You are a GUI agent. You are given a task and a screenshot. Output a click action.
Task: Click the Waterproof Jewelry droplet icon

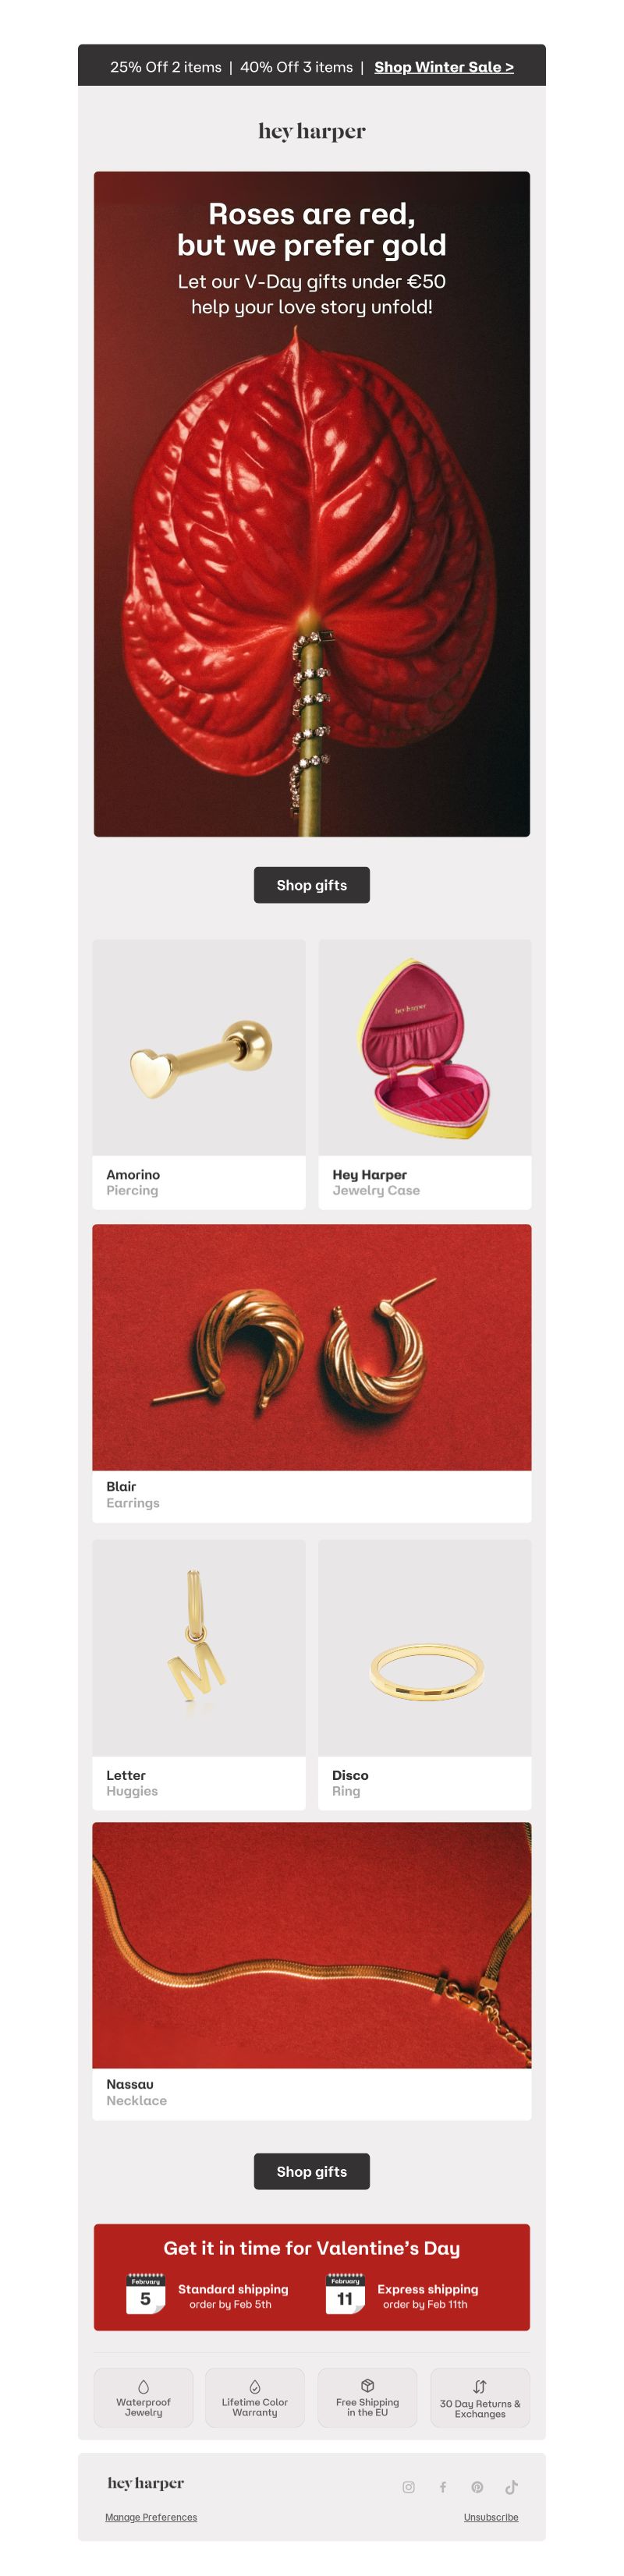coord(143,2386)
